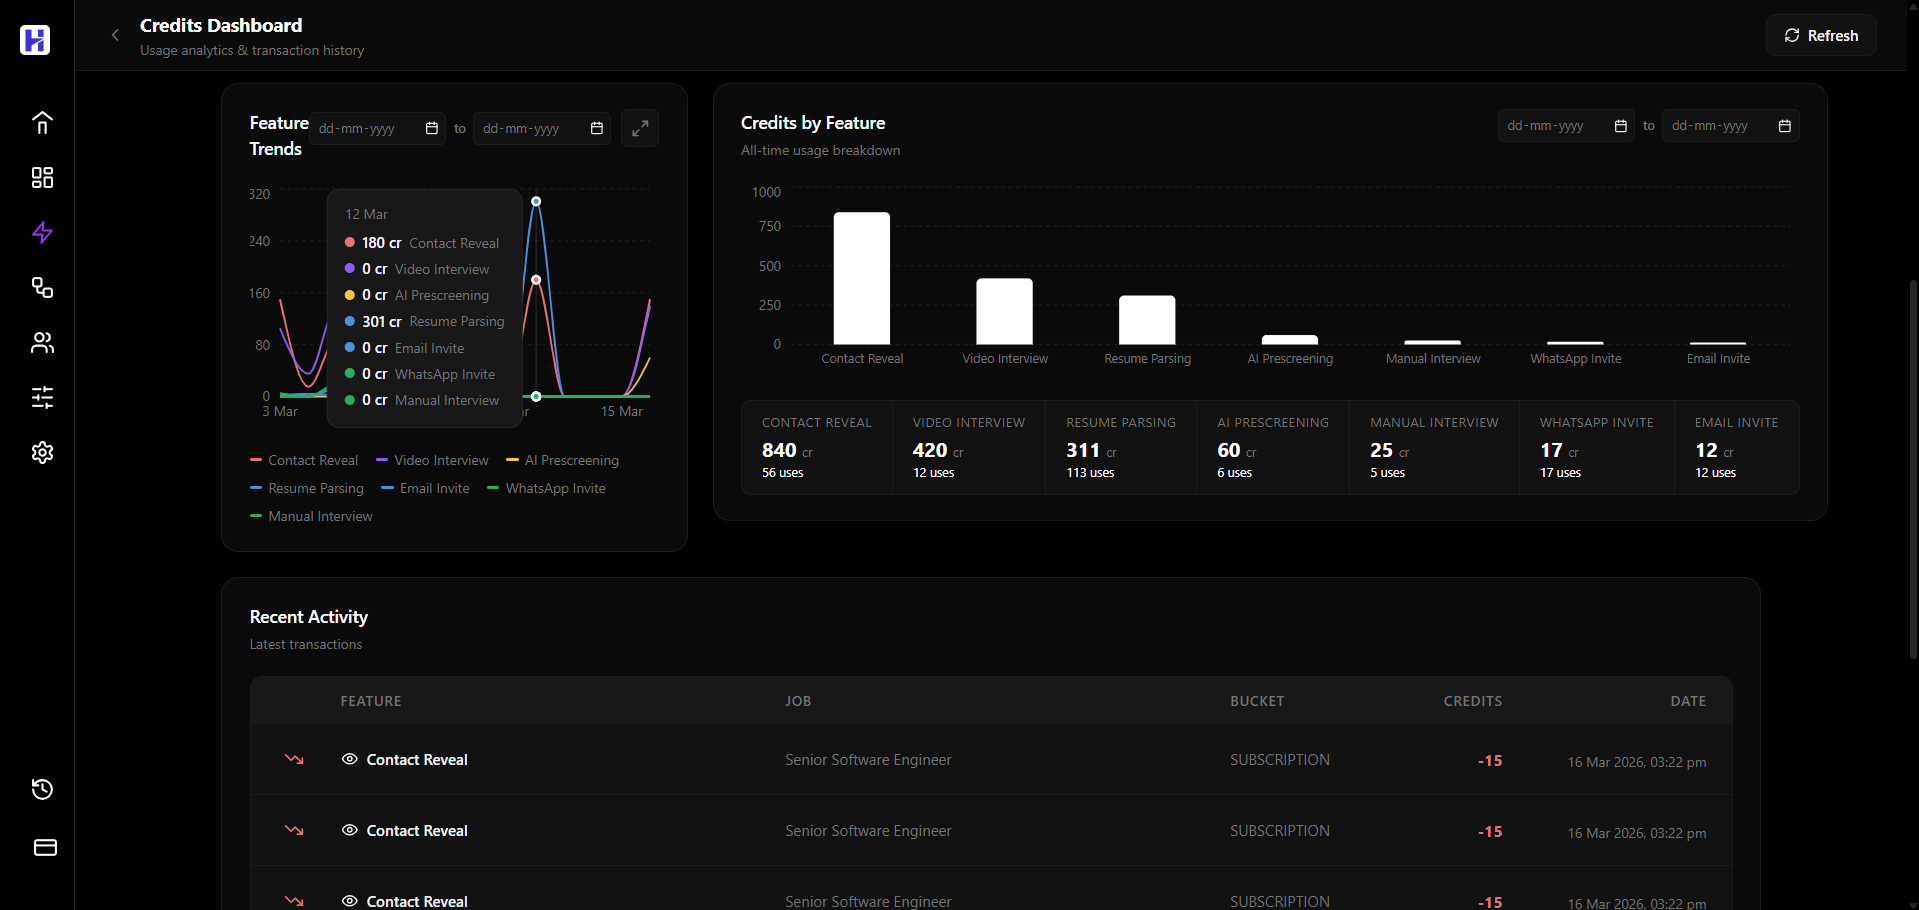
Task: Go back using the arrow beside Credits Dashboard
Action: click(115, 35)
